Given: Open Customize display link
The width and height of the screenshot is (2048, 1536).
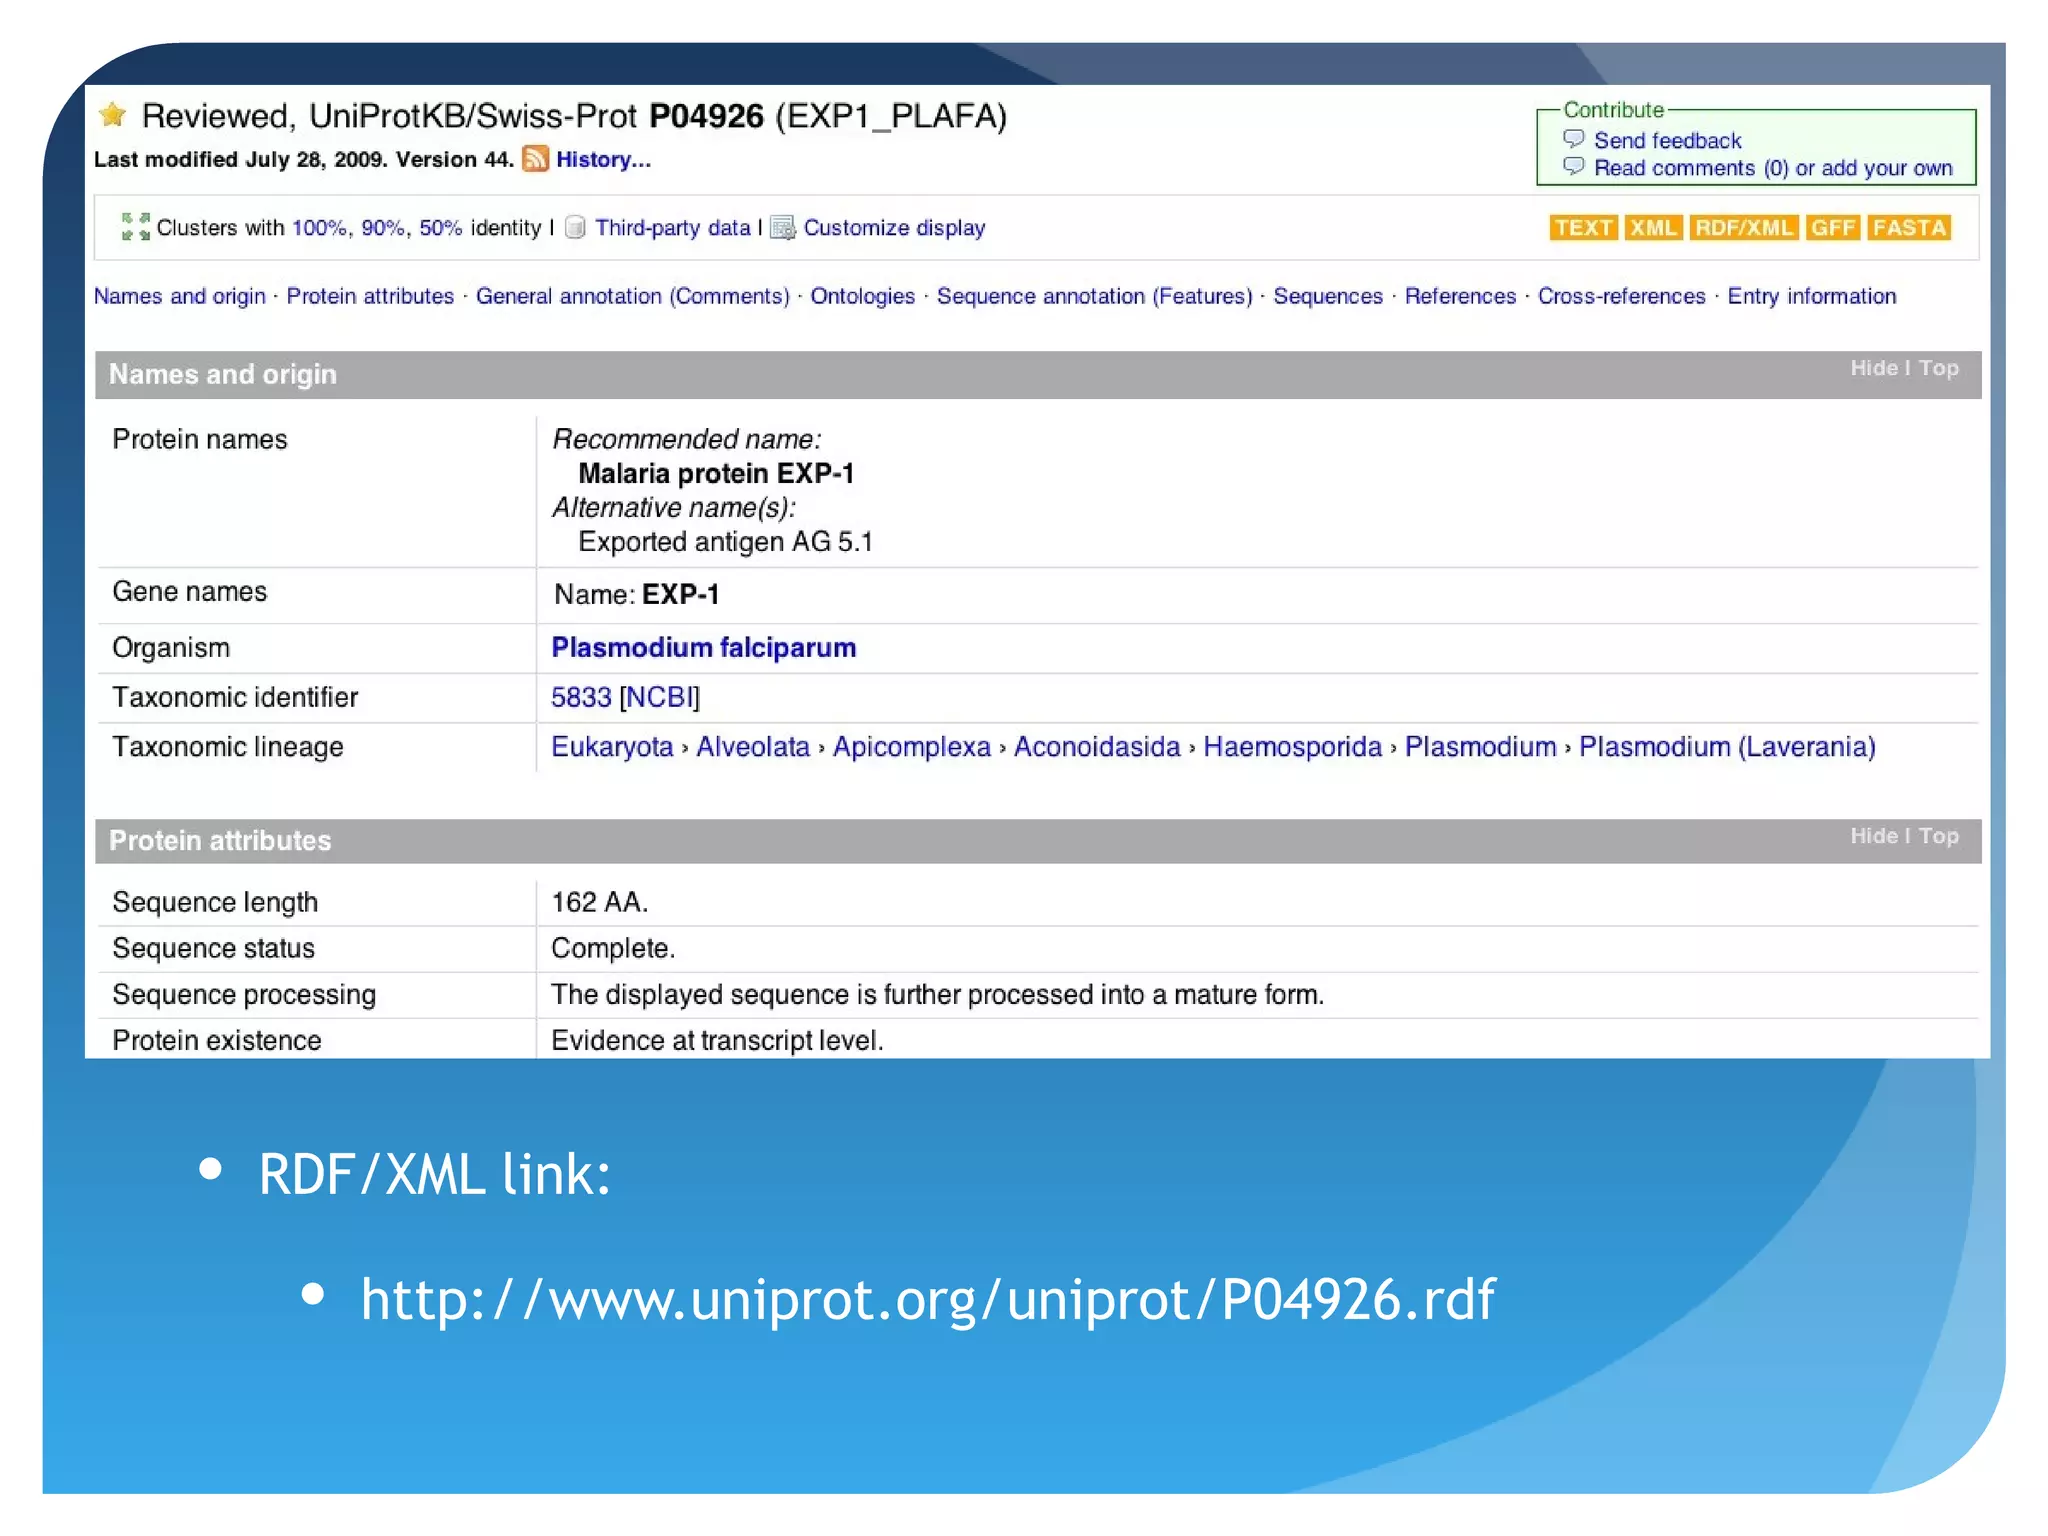Looking at the screenshot, I should (x=894, y=228).
